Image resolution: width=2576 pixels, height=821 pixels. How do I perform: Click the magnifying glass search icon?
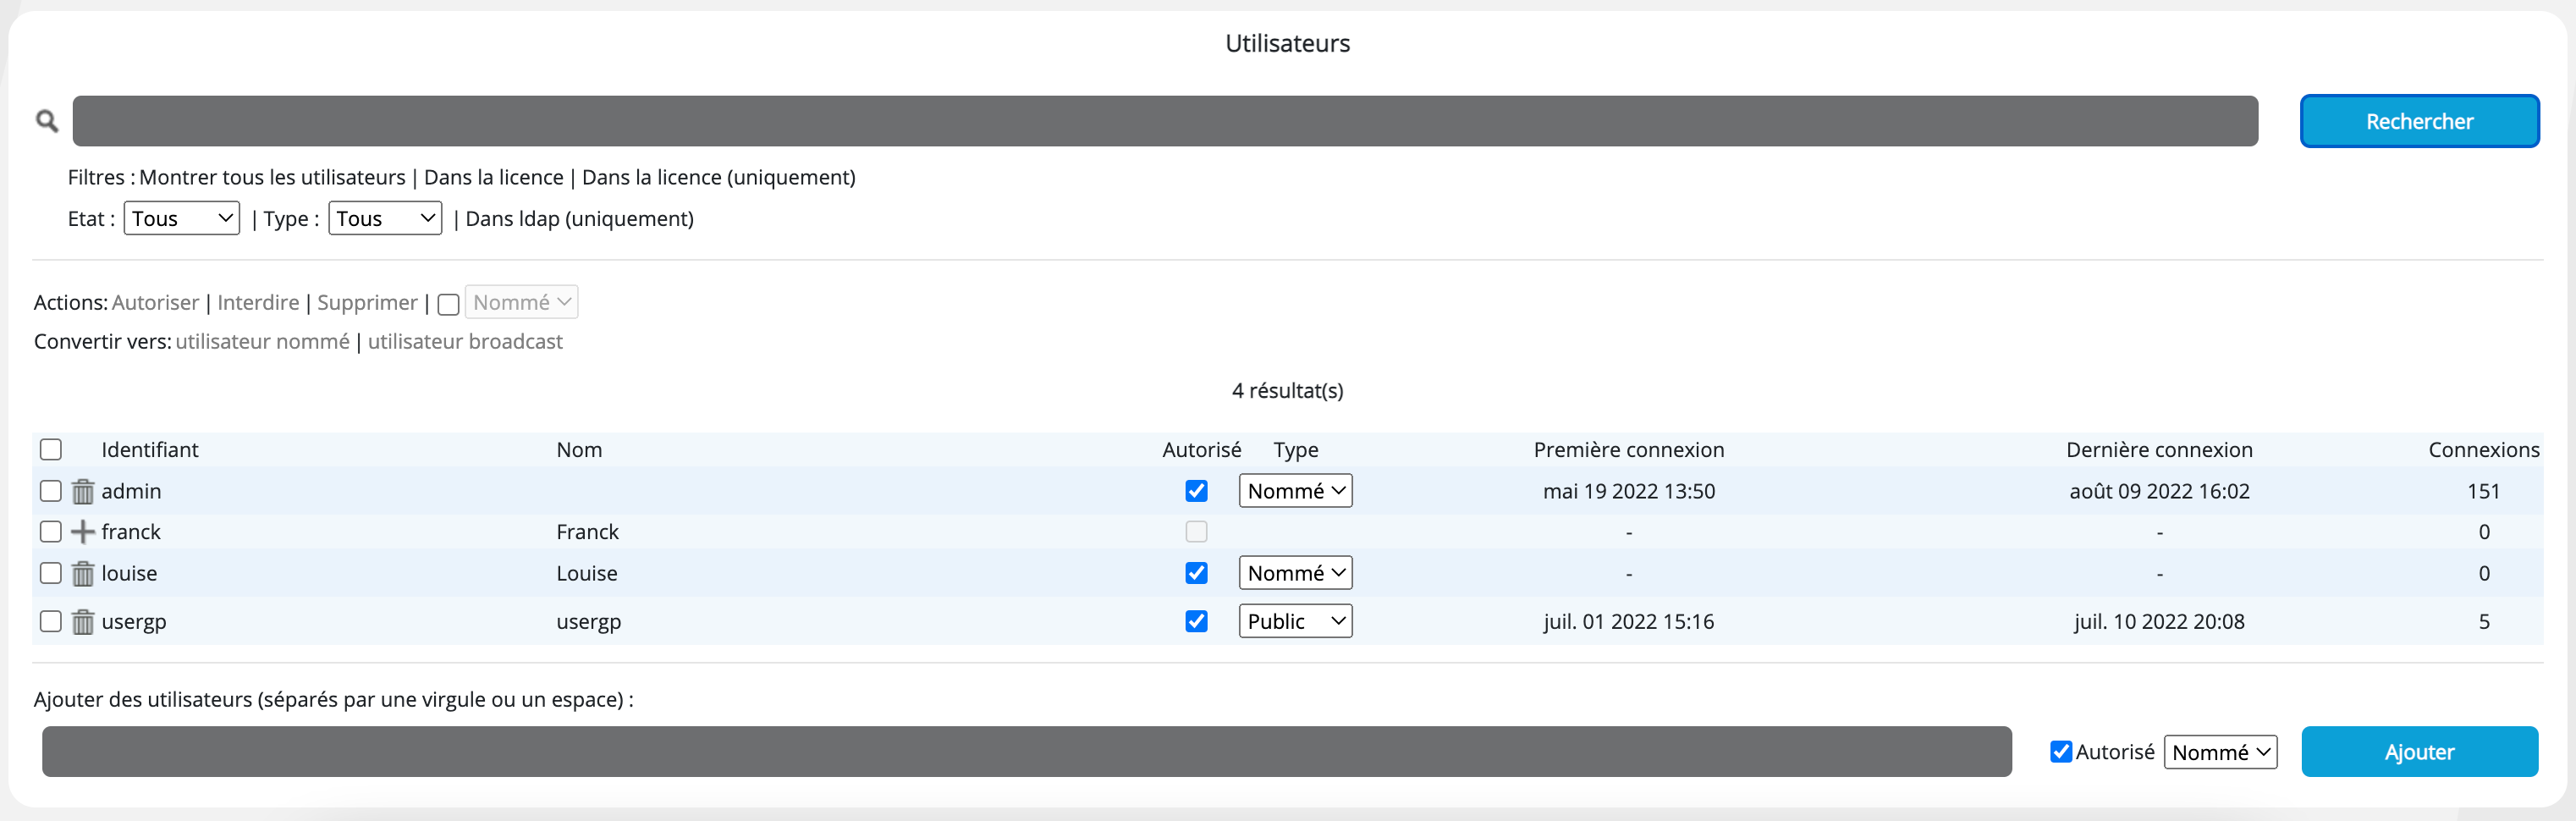tap(47, 121)
